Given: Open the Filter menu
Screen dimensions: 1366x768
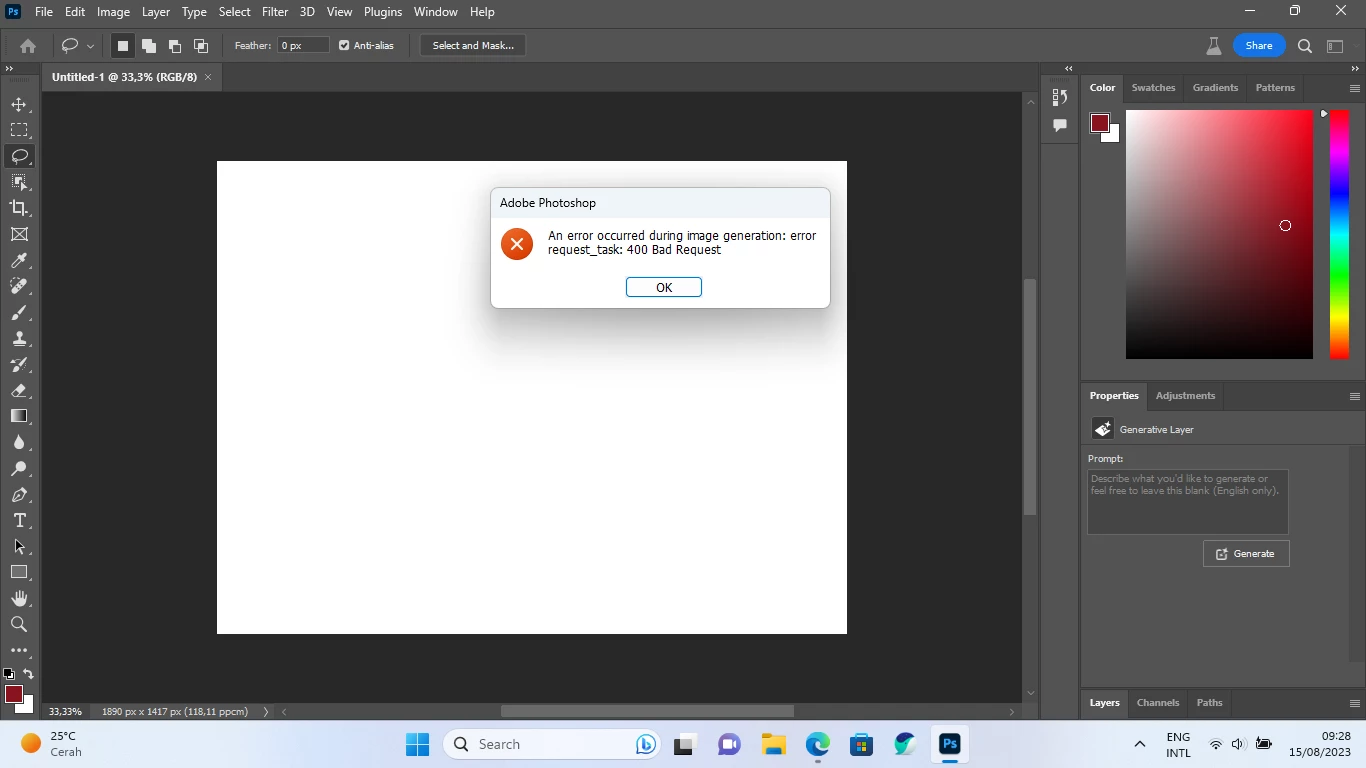Looking at the screenshot, I should (275, 12).
